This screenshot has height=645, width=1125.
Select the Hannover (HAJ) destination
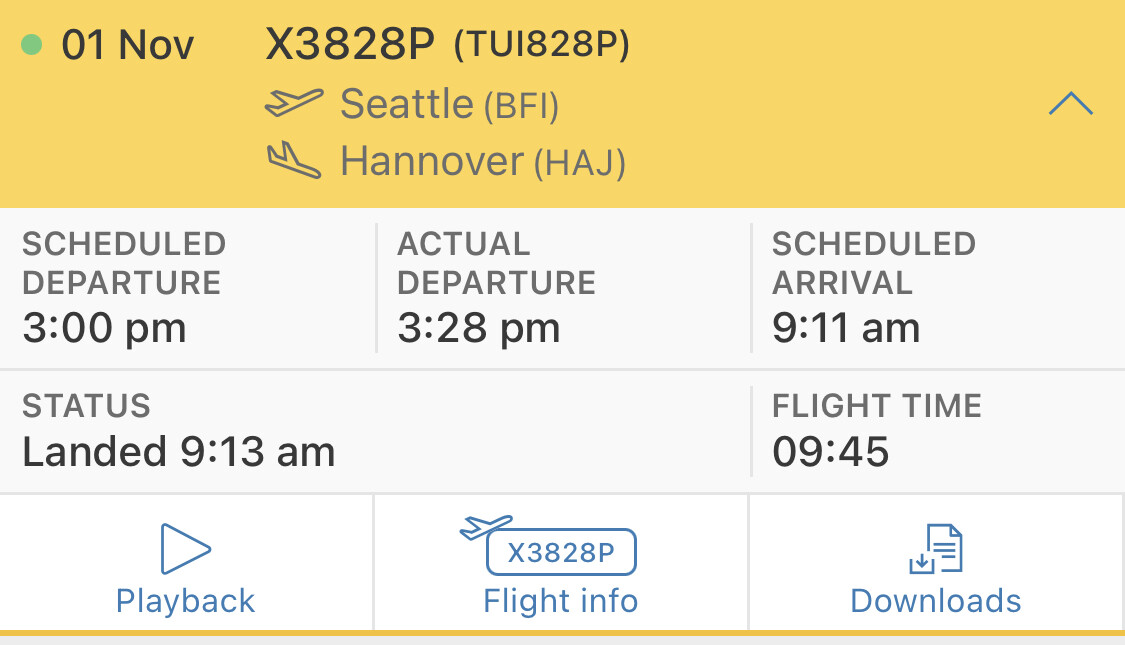coord(482,161)
